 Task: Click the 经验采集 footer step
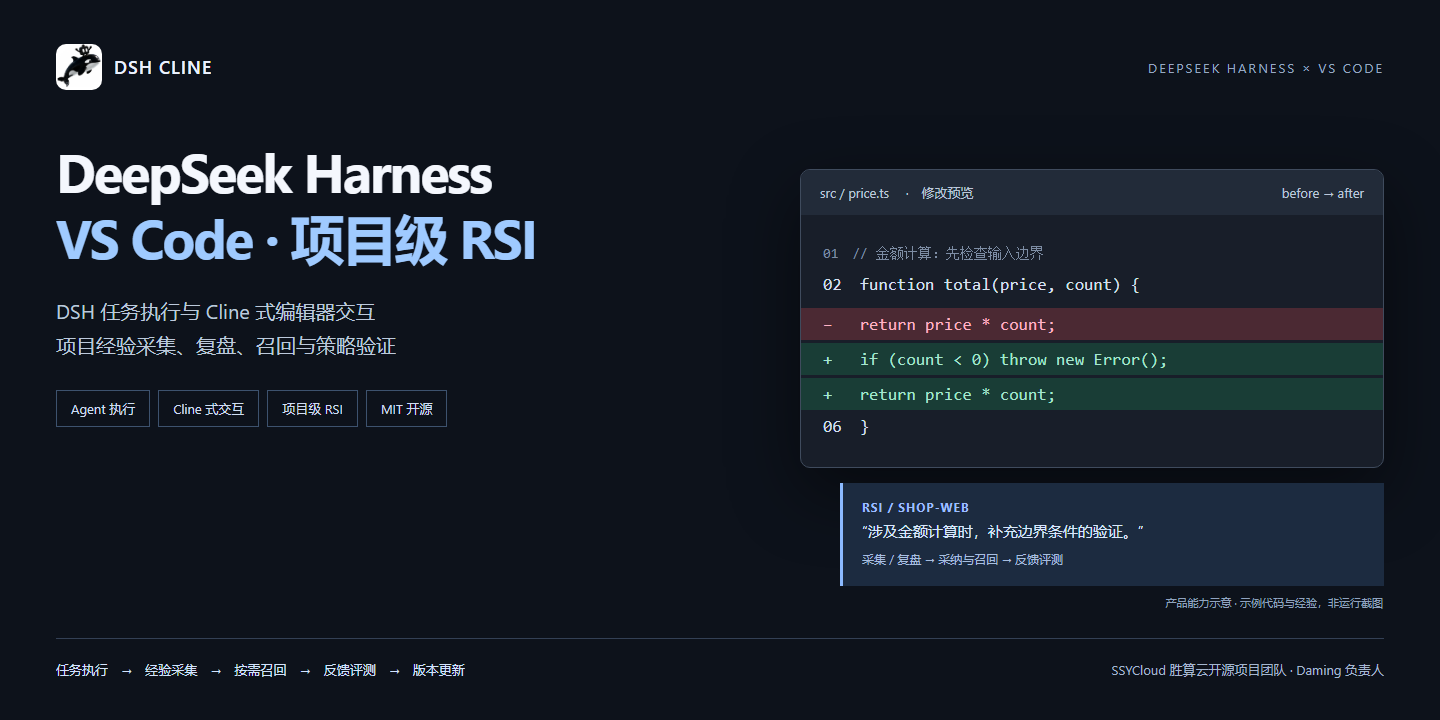[171, 670]
